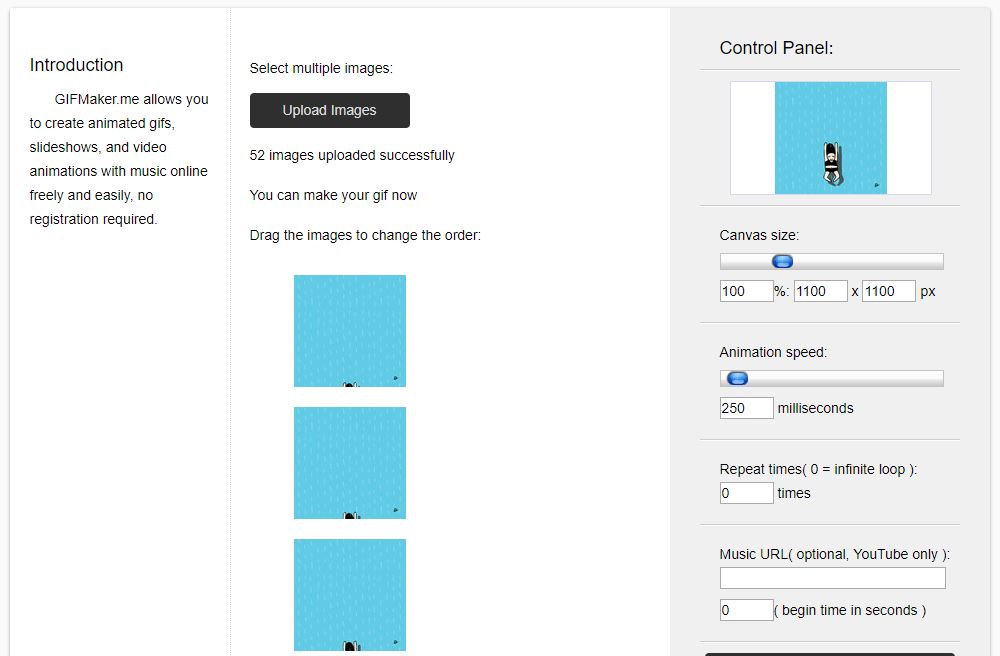Click the Introduction heading

click(x=76, y=65)
